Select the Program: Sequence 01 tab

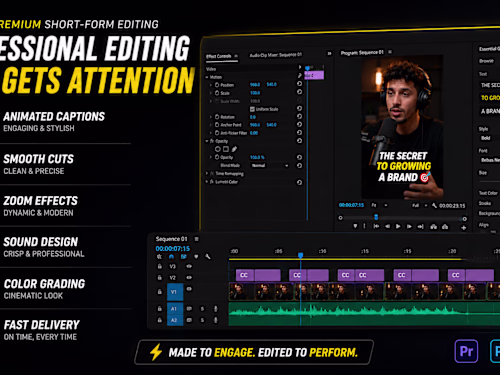(x=362, y=52)
